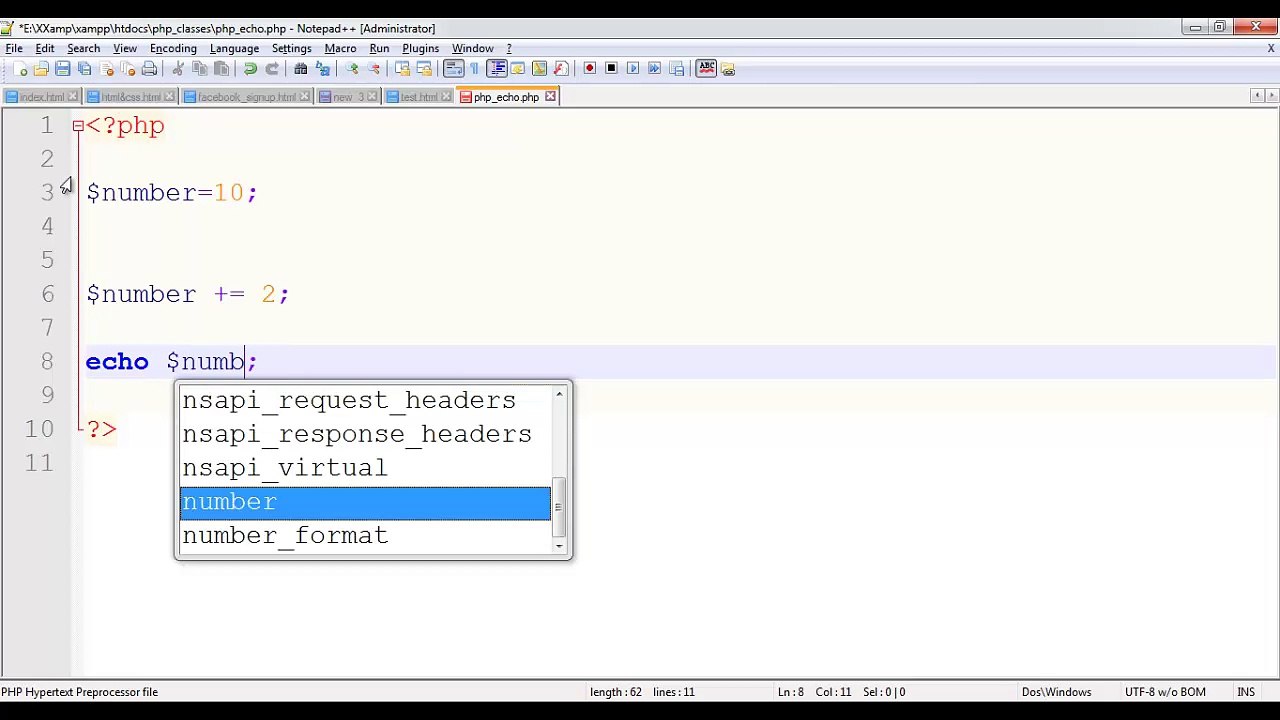Click the Zoom Out toolbar icon

pyautogui.click(x=374, y=69)
